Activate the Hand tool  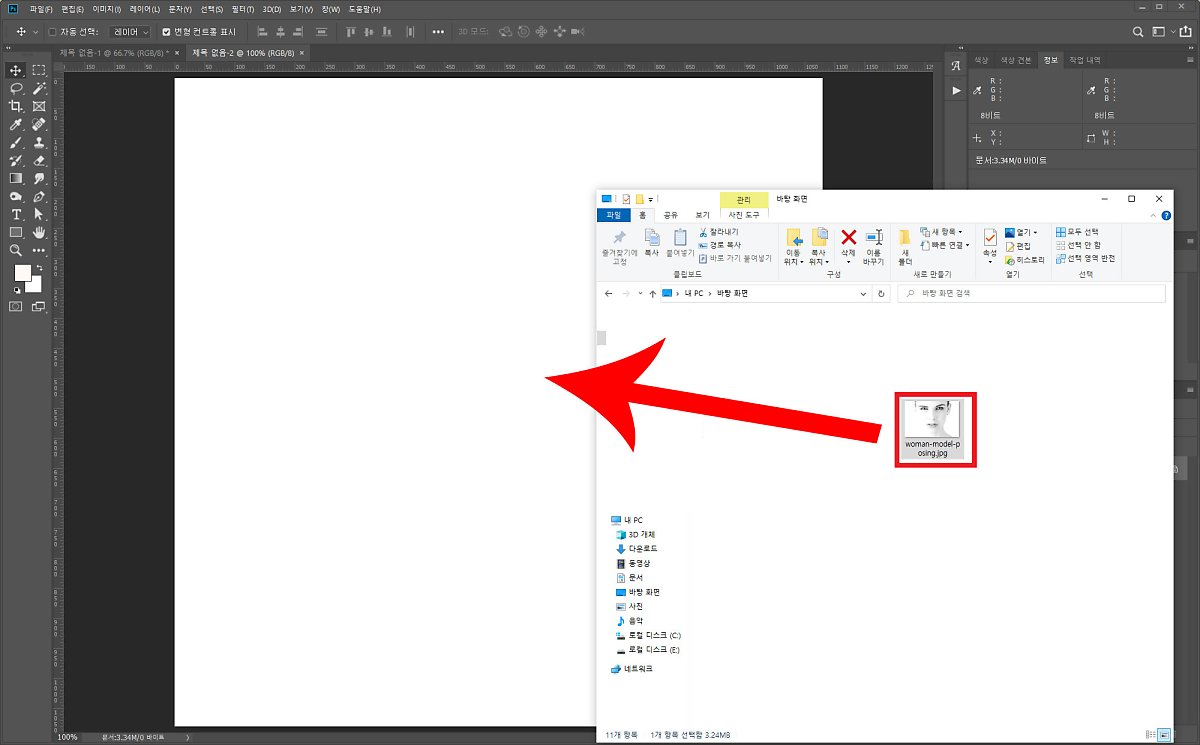[39, 232]
